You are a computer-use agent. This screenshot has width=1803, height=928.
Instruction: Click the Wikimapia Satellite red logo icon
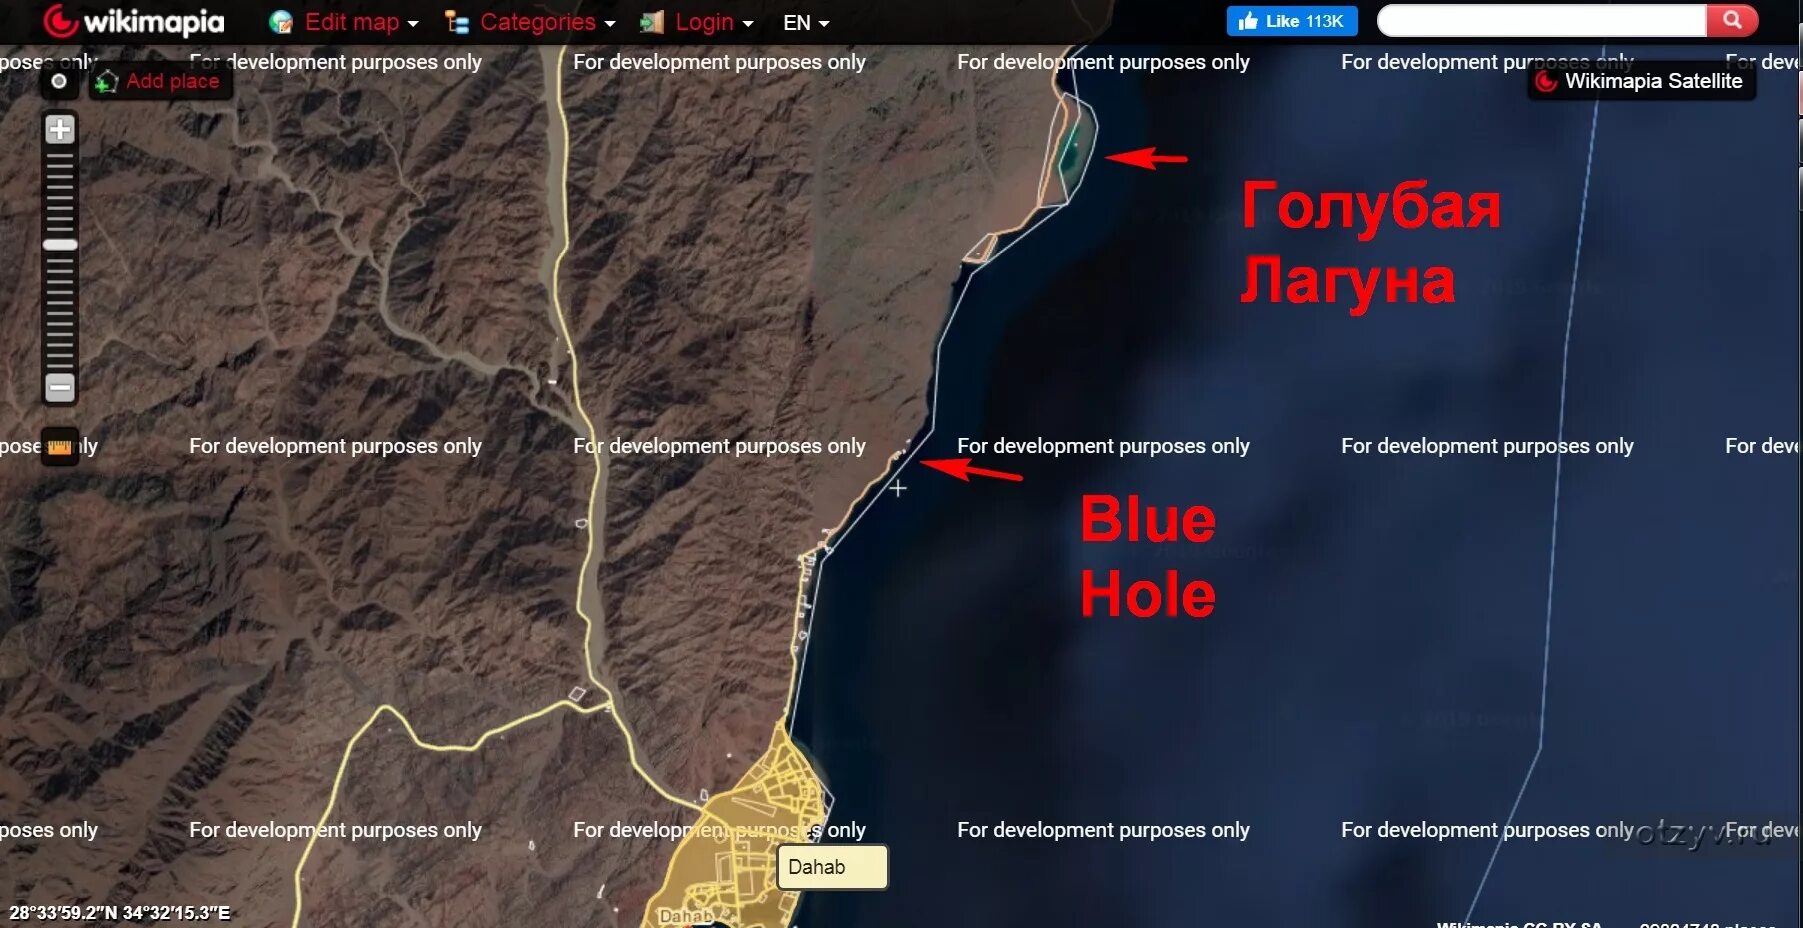[x=1546, y=81]
